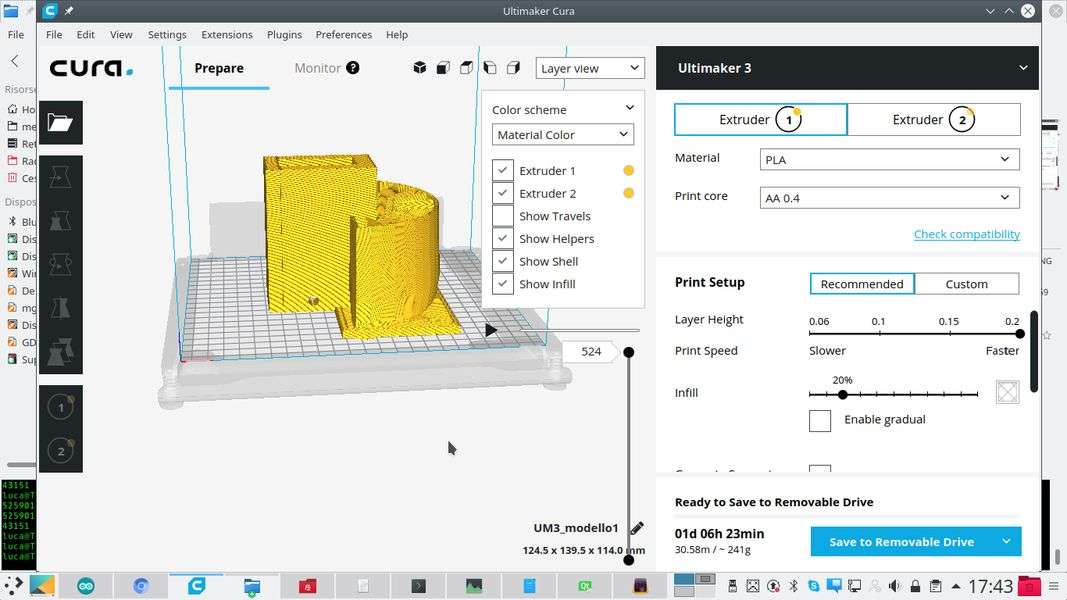
Task: Click the Open File folder icon
Action: point(60,123)
